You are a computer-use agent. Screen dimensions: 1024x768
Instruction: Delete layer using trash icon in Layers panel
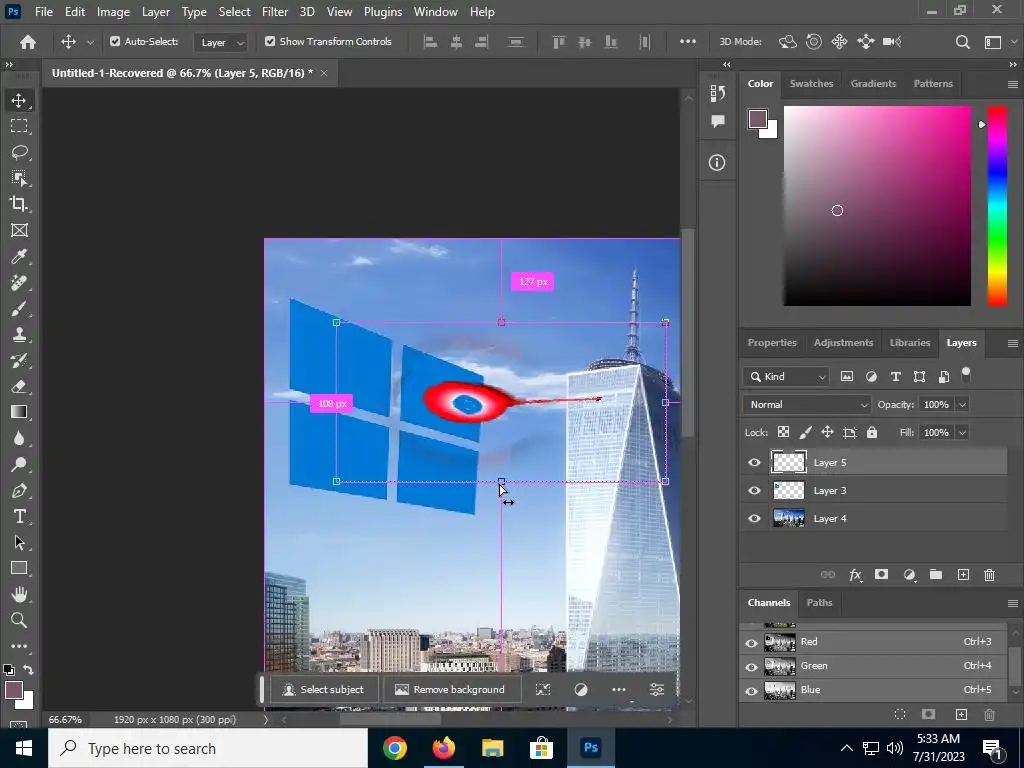989,575
